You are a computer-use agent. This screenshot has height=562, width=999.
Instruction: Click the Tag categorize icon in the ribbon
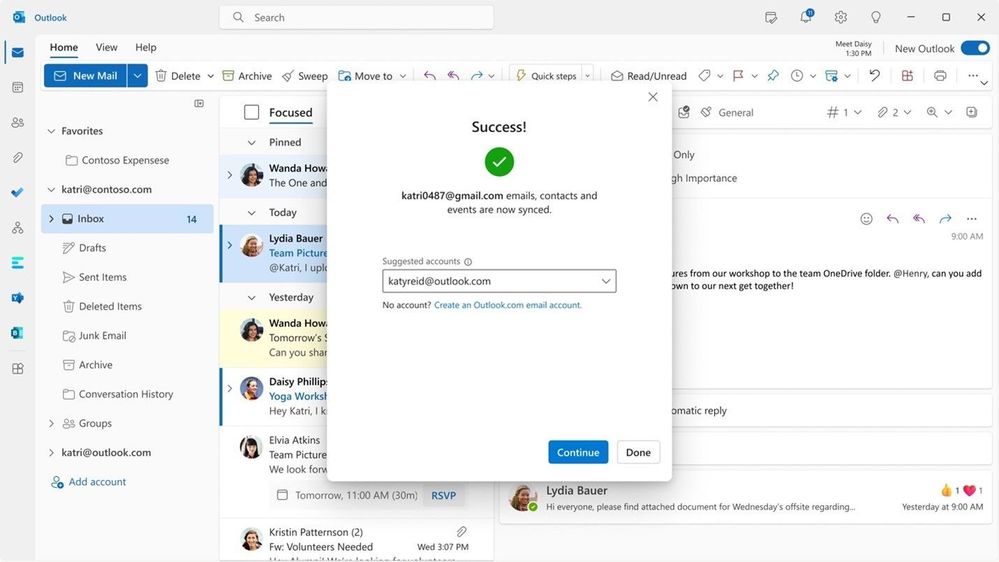click(704, 76)
